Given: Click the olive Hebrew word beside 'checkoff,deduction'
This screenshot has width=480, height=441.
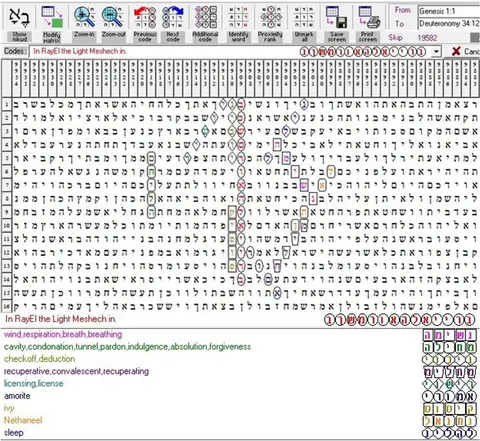Looking at the screenshot, I should (450, 360).
